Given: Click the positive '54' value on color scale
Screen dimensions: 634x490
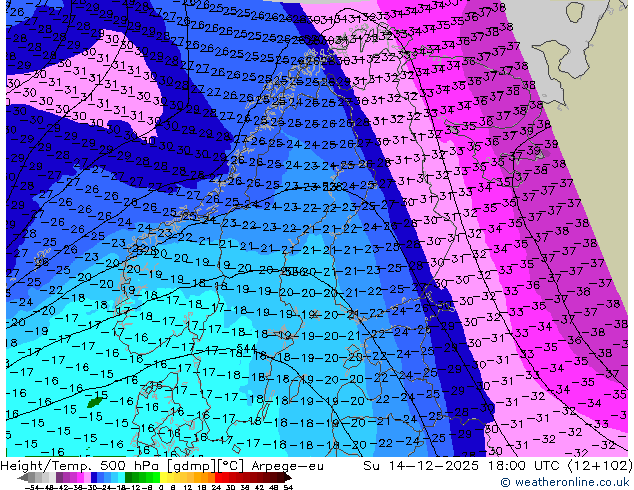Looking at the screenshot, I should point(288,487).
